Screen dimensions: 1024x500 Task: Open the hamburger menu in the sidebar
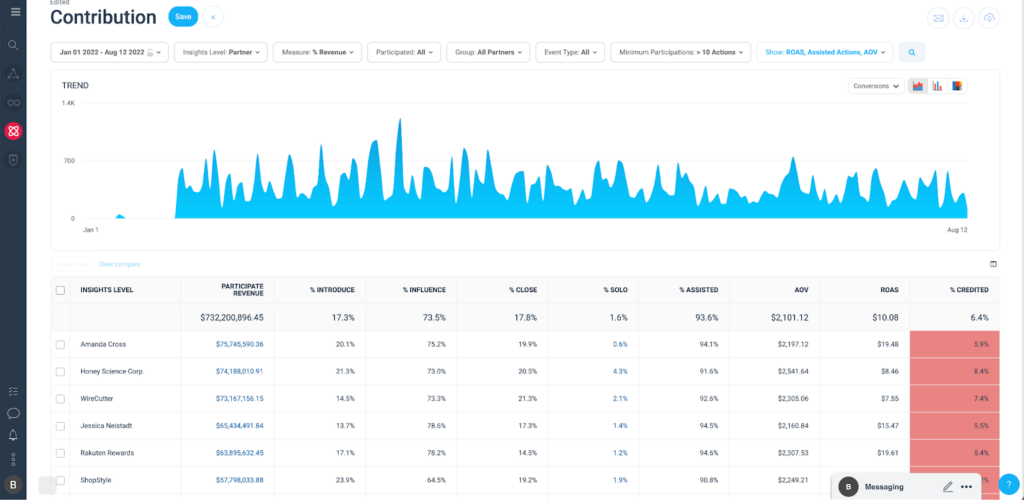click(14, 11)
